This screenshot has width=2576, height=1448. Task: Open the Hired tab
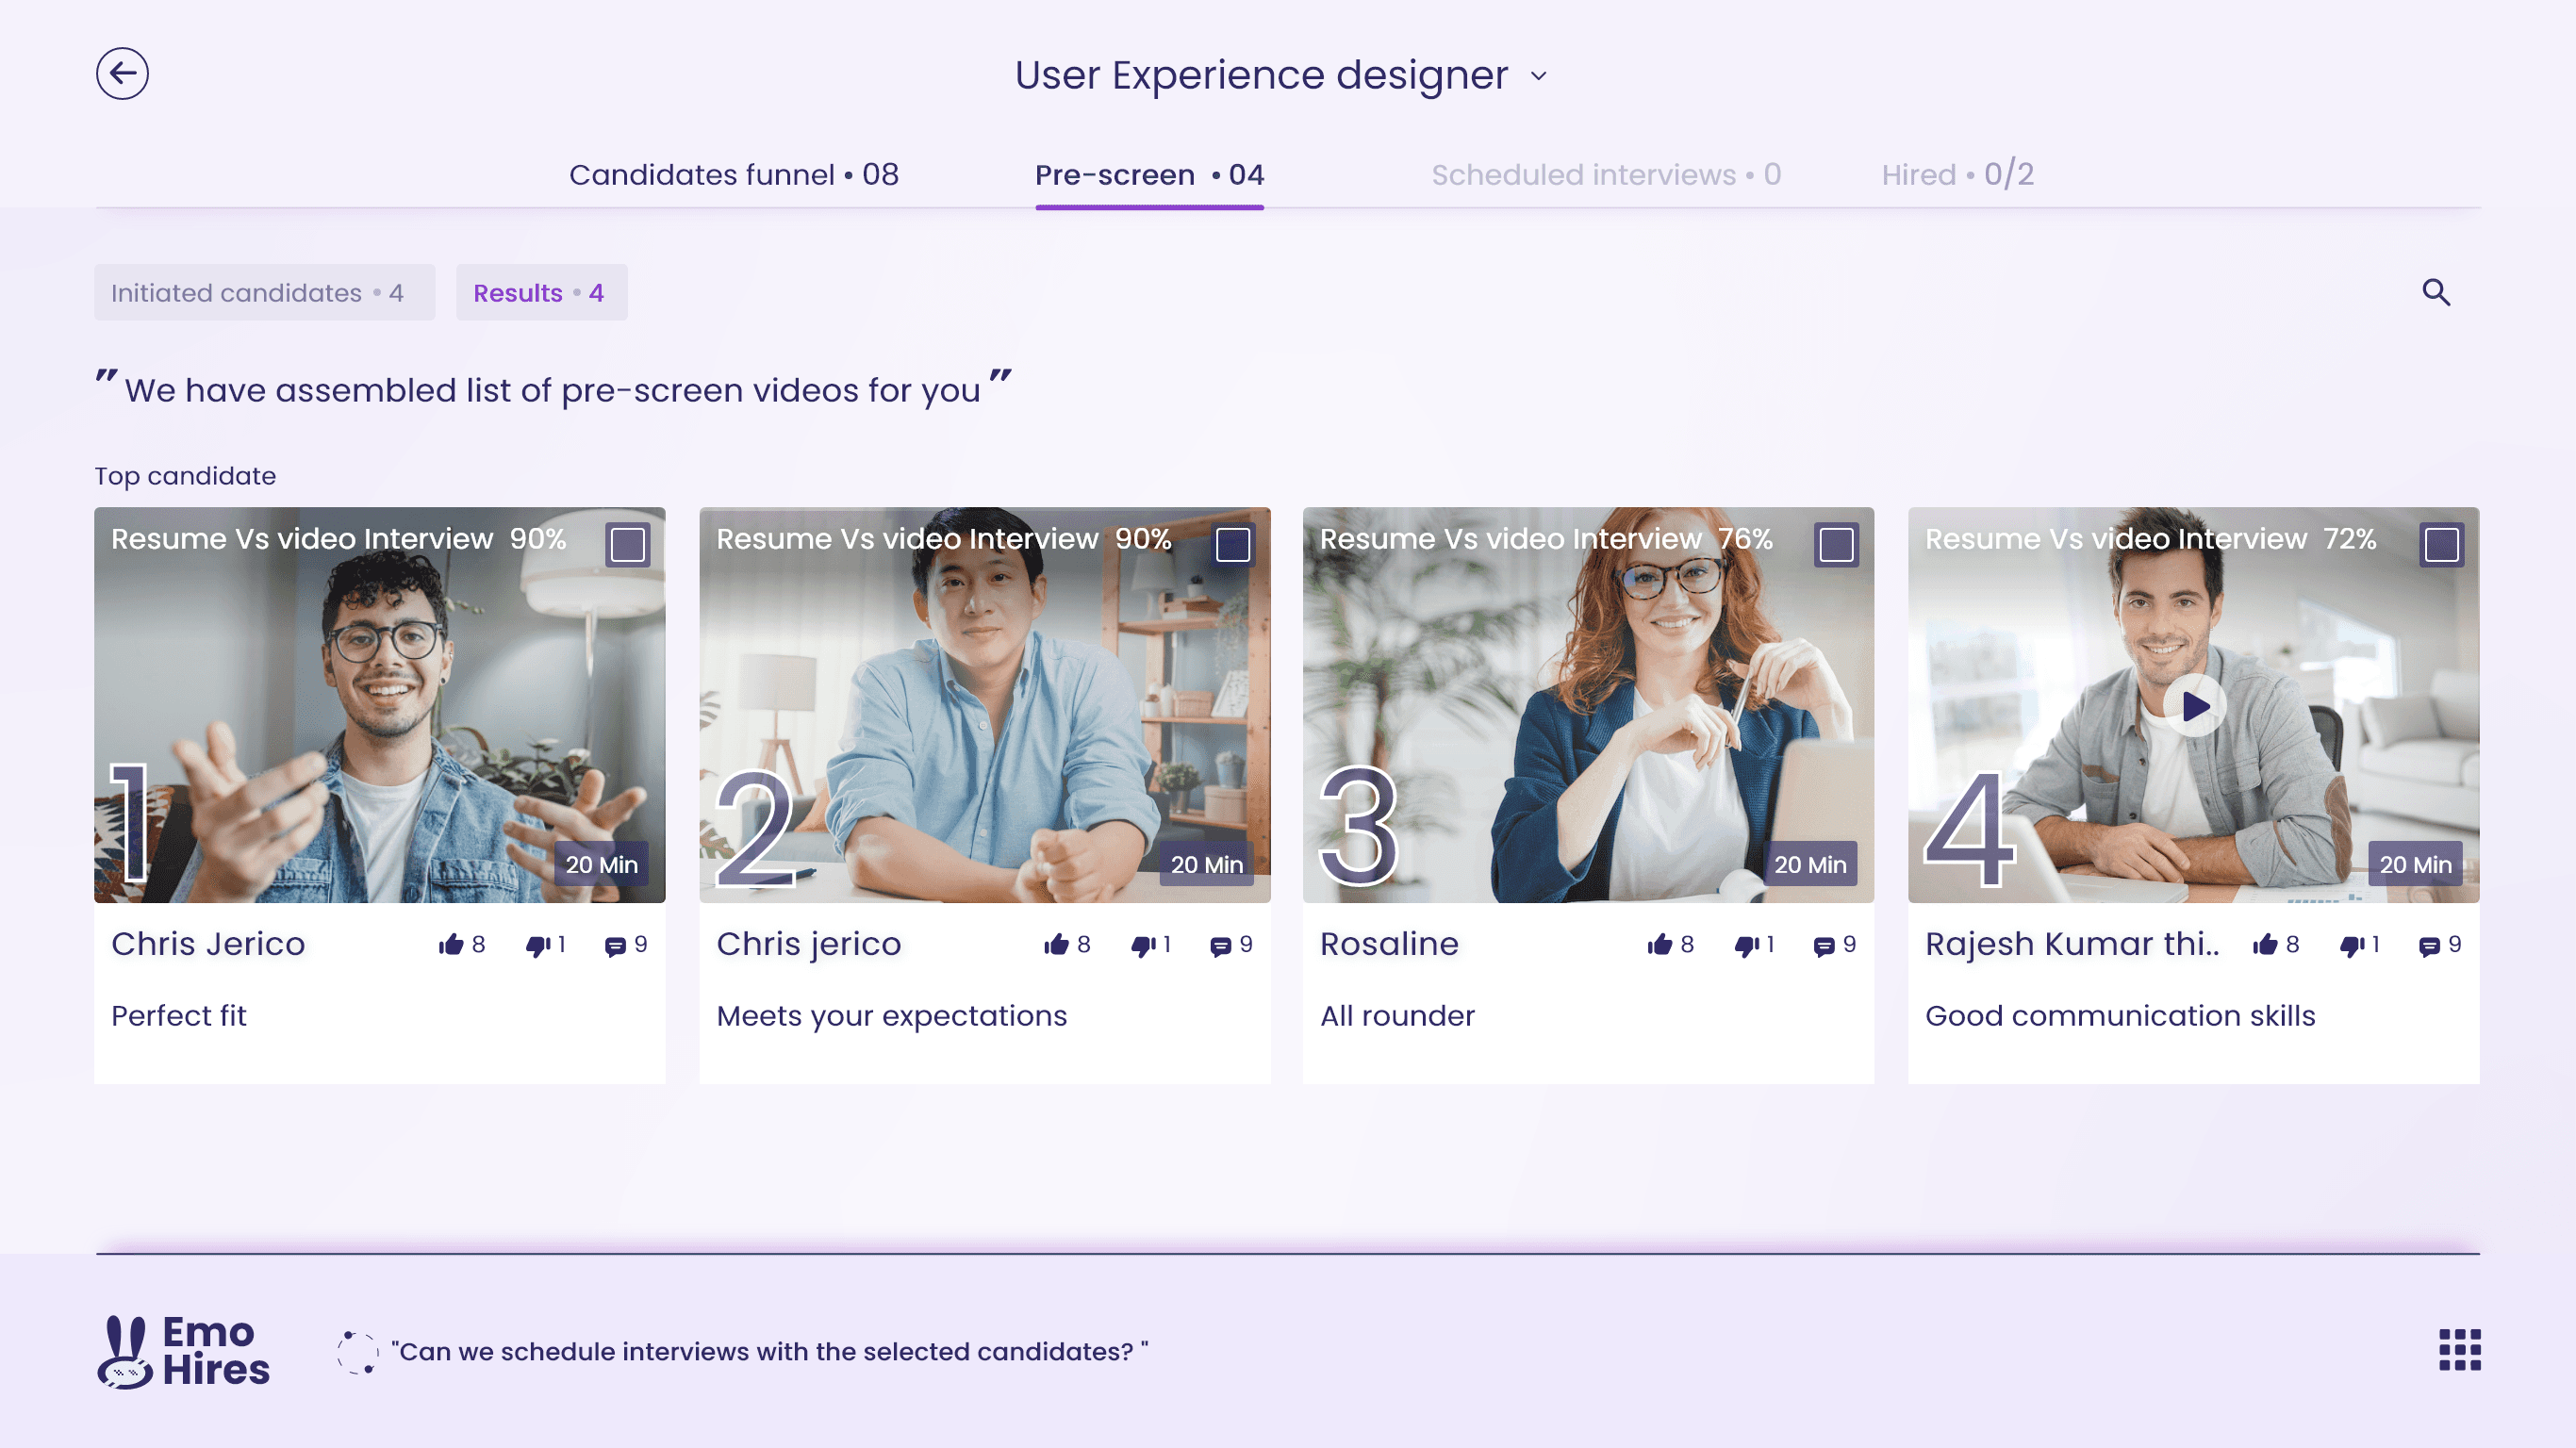1957,175
